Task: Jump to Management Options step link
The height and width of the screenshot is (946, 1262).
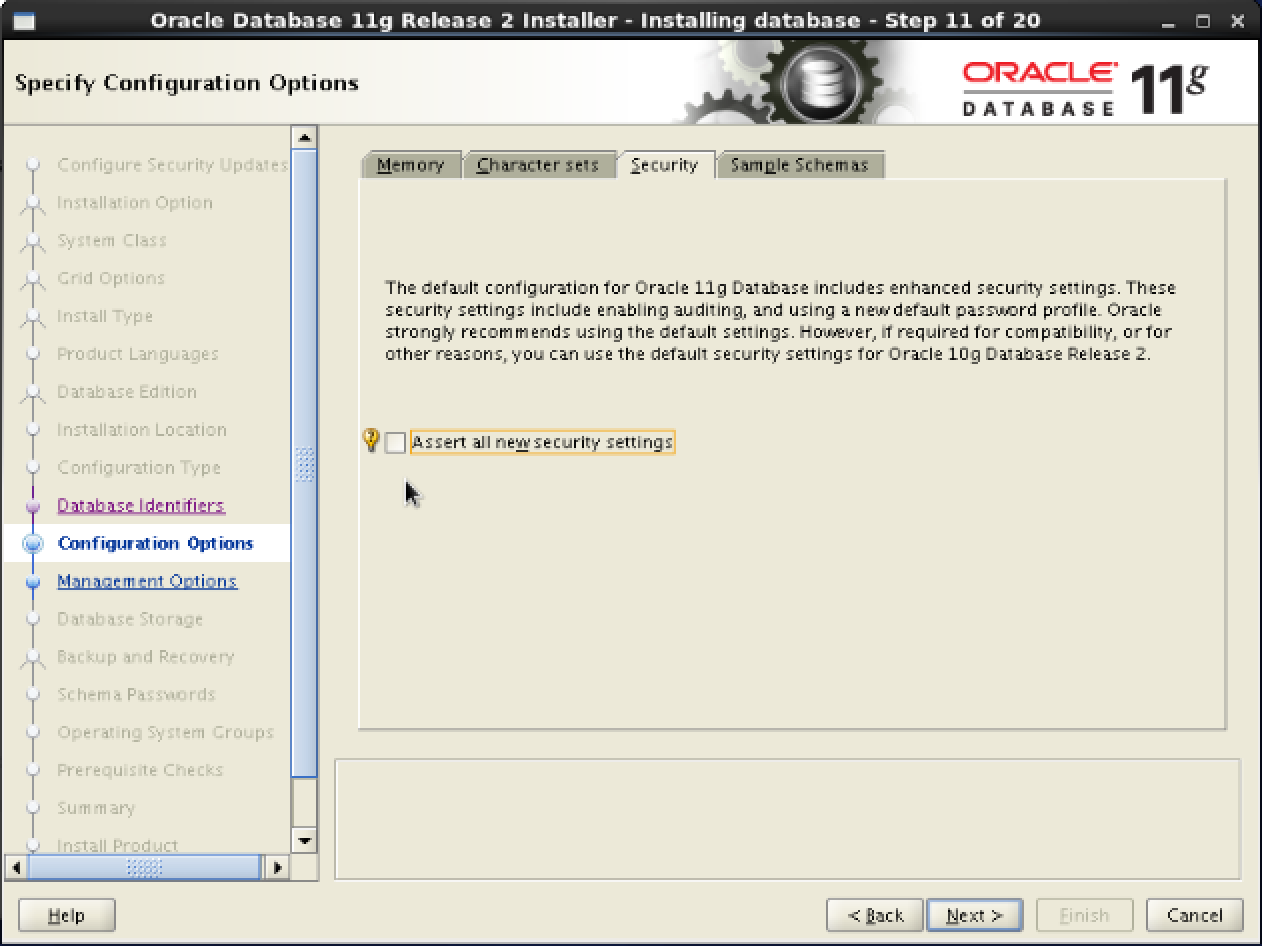Action: coord(147,582)
